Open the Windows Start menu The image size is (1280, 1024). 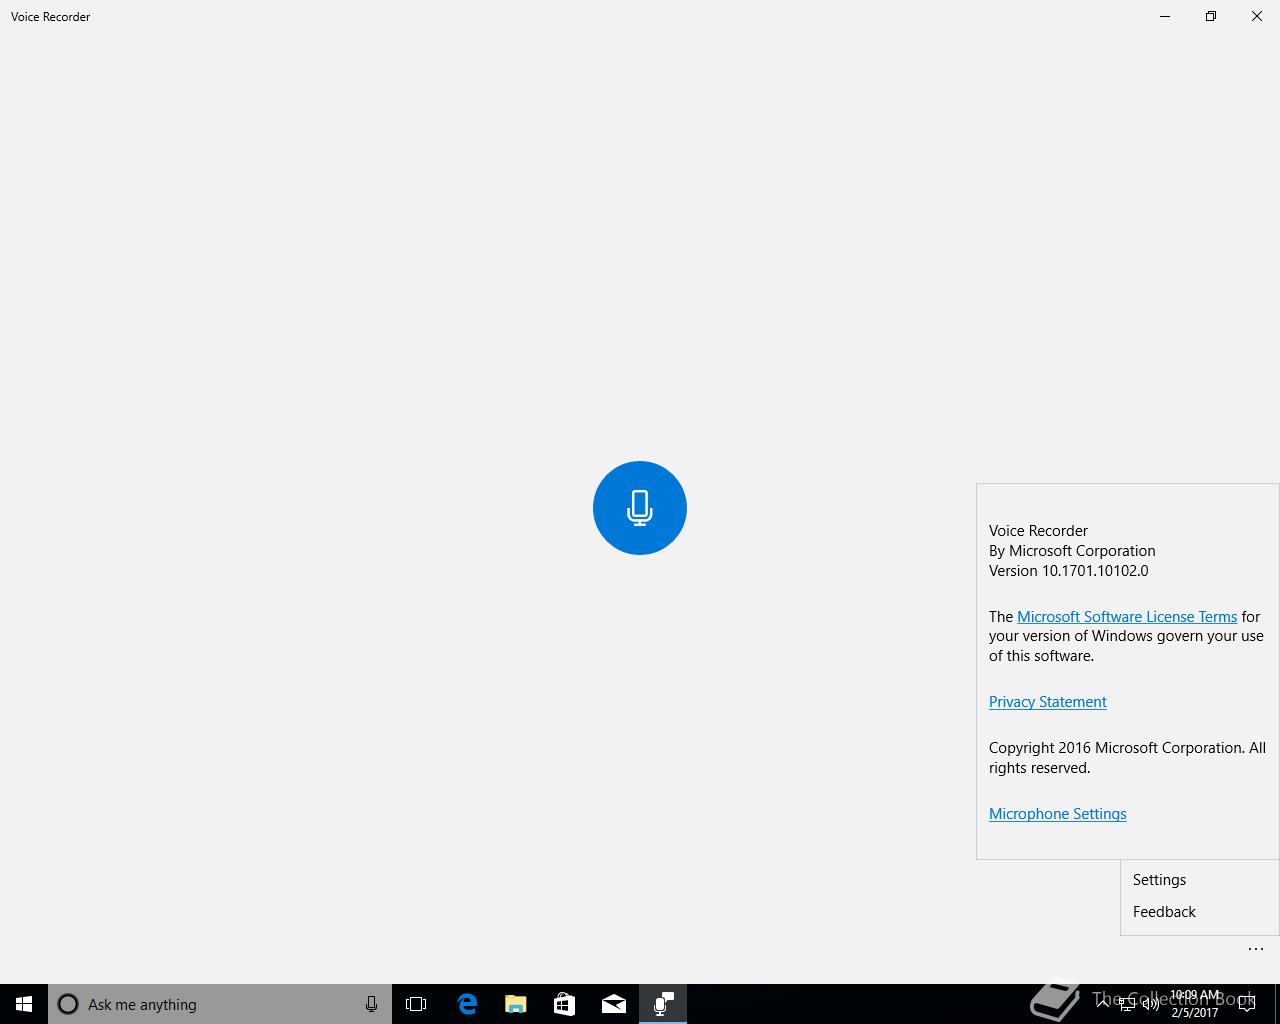(x=24, y=1004)
